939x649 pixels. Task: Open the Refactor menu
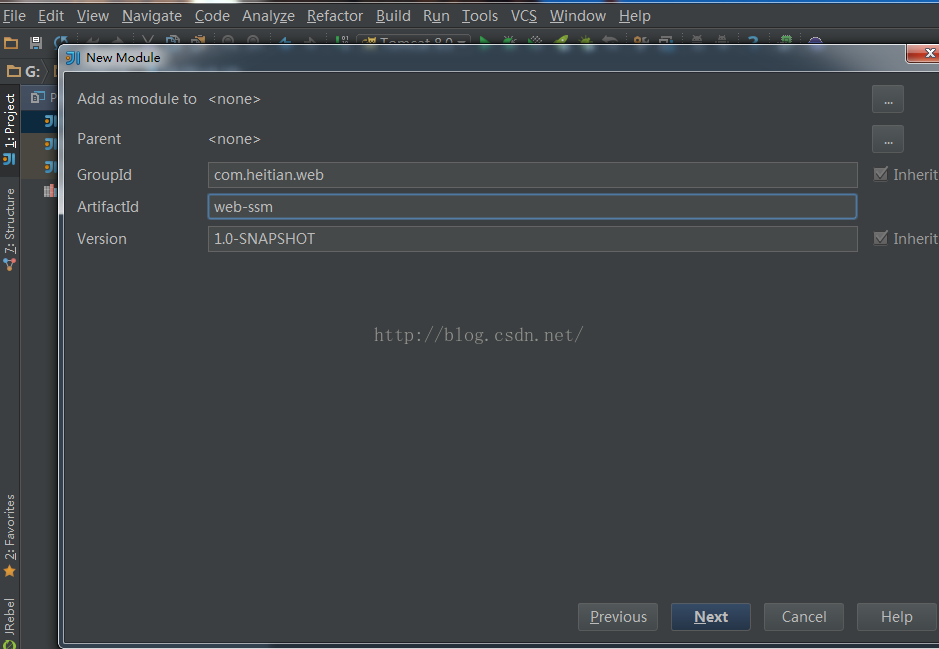coord(335,16)
